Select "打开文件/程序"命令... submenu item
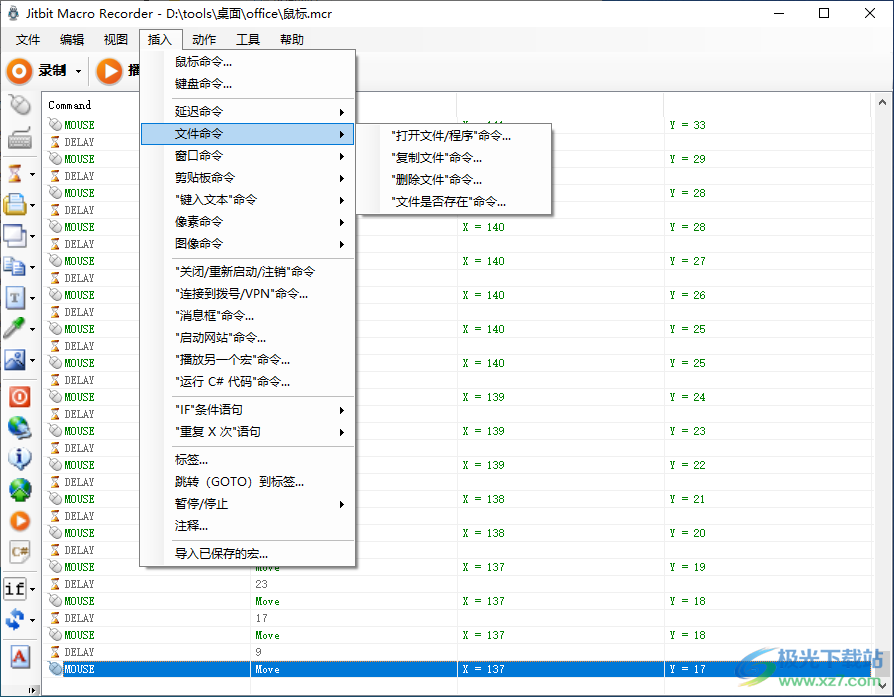This screenshot has width=894, height=697. [454, 136]
